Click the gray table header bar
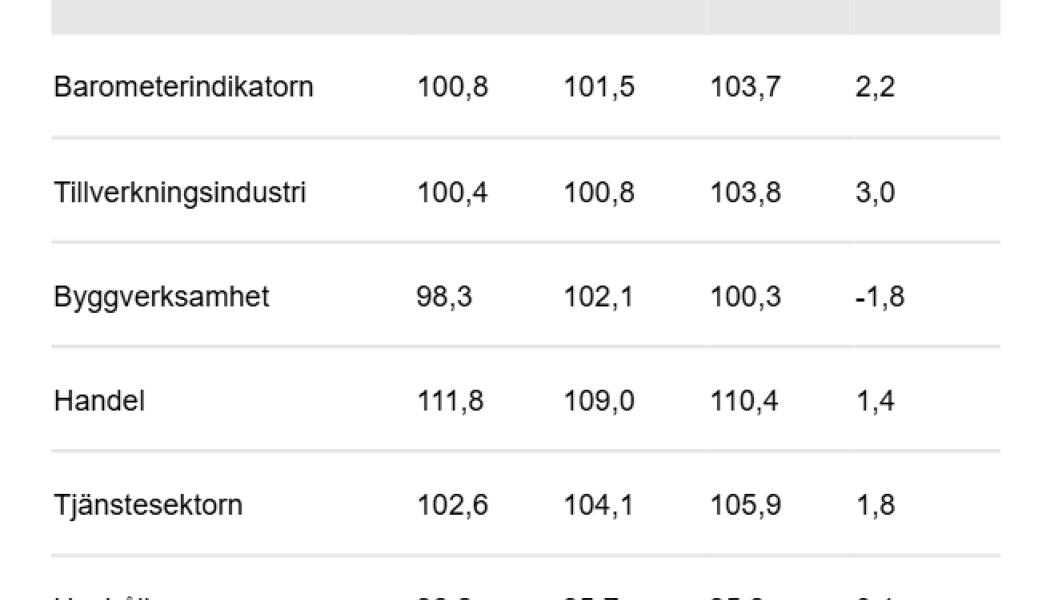This screenshot has height=600, width=1050. 525,16
